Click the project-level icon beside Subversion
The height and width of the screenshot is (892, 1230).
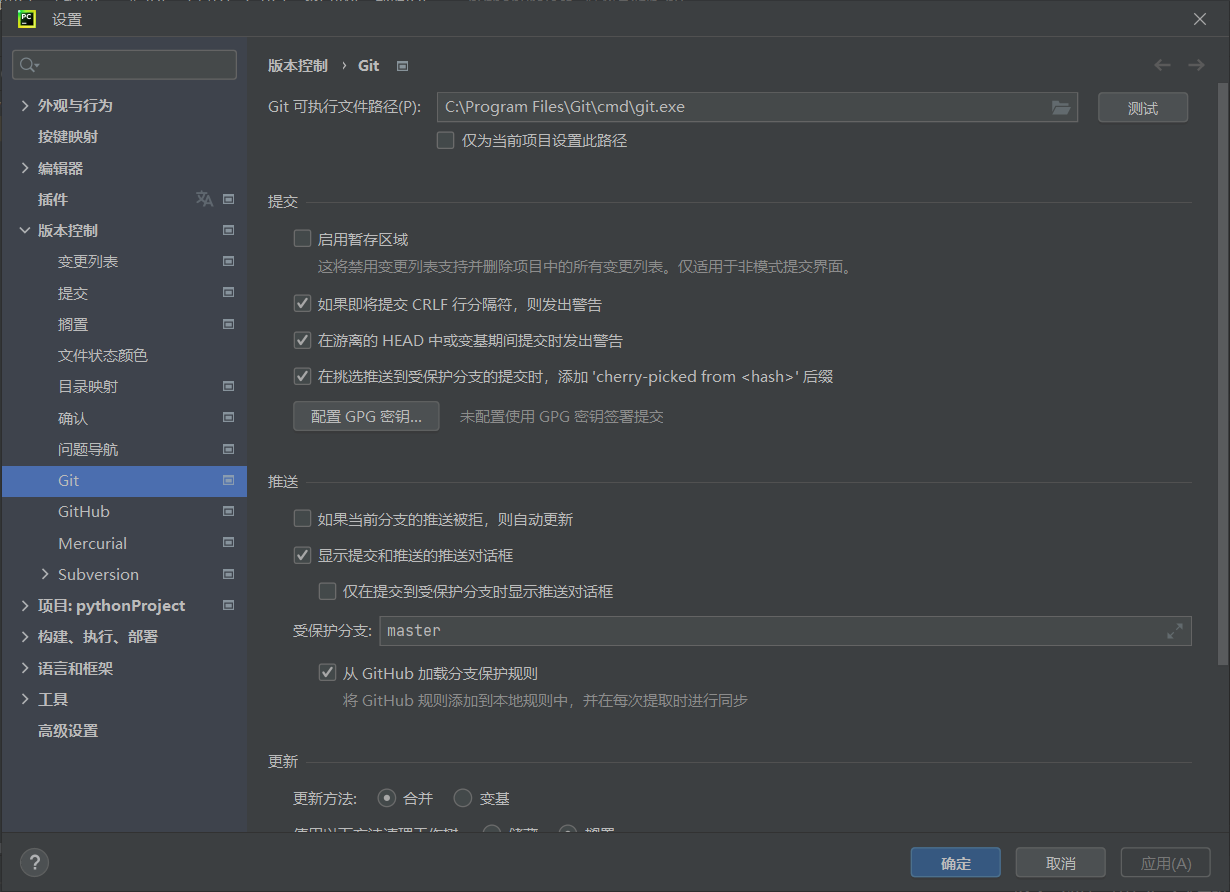click(229, 574)
